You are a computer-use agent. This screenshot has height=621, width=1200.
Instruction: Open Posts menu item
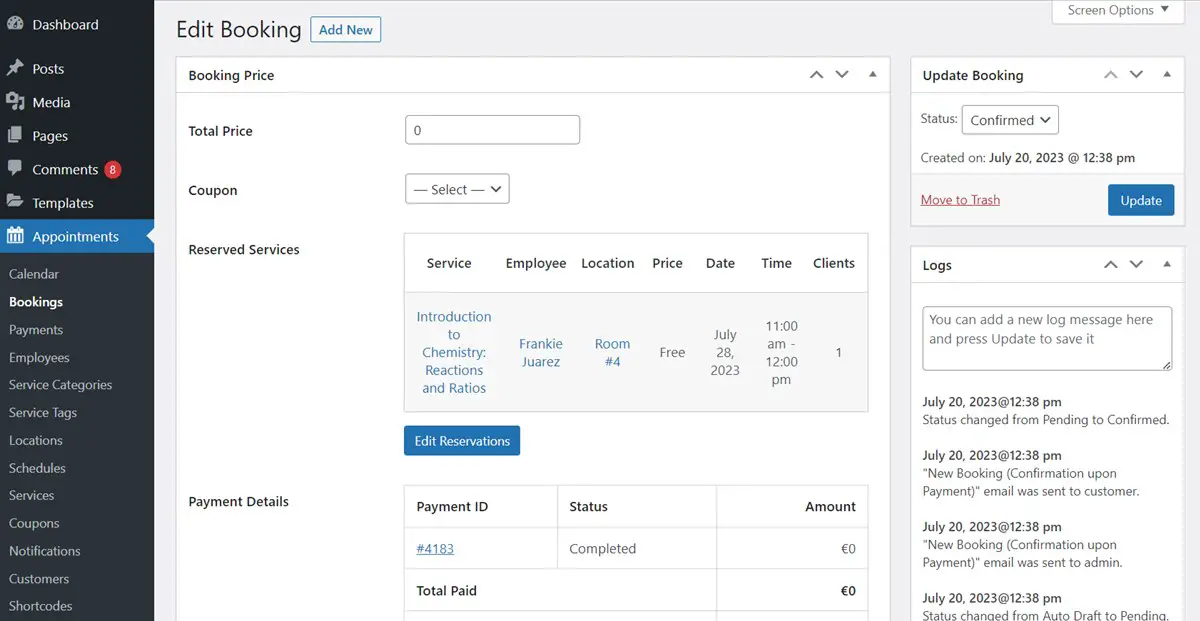click(x=48, y=69)
